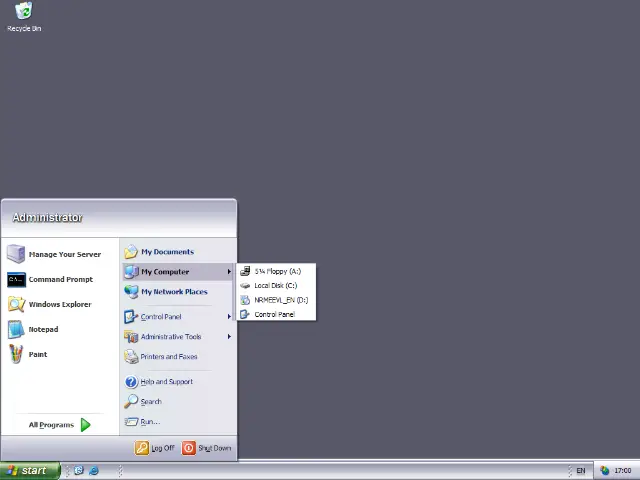640x480 pixels.
Task: Click the Show Desktop quick launch icon
Action: click(x=78, y=471)
